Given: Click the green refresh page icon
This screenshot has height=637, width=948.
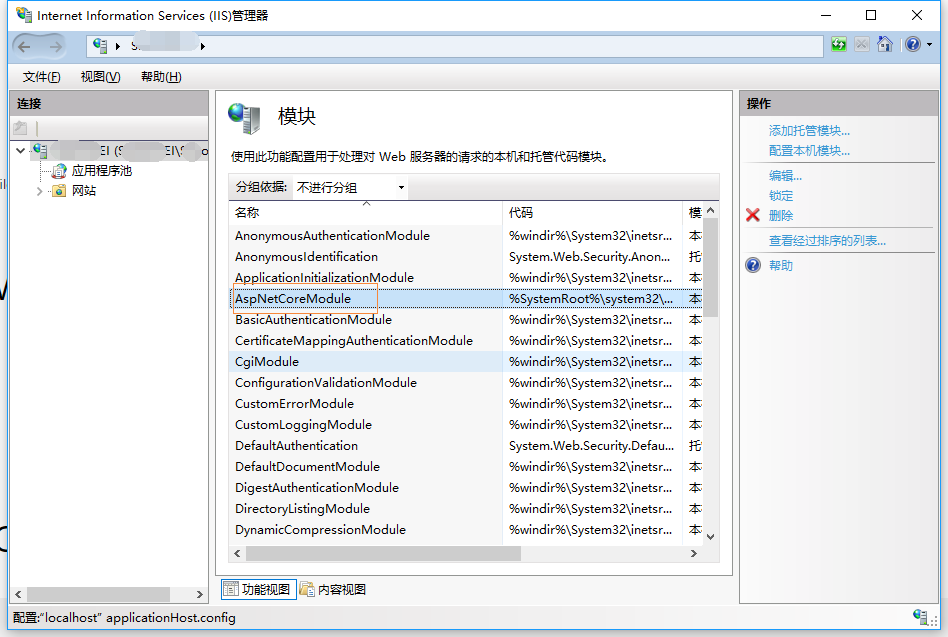Looking at the screenshot, I should click(839, 45).
